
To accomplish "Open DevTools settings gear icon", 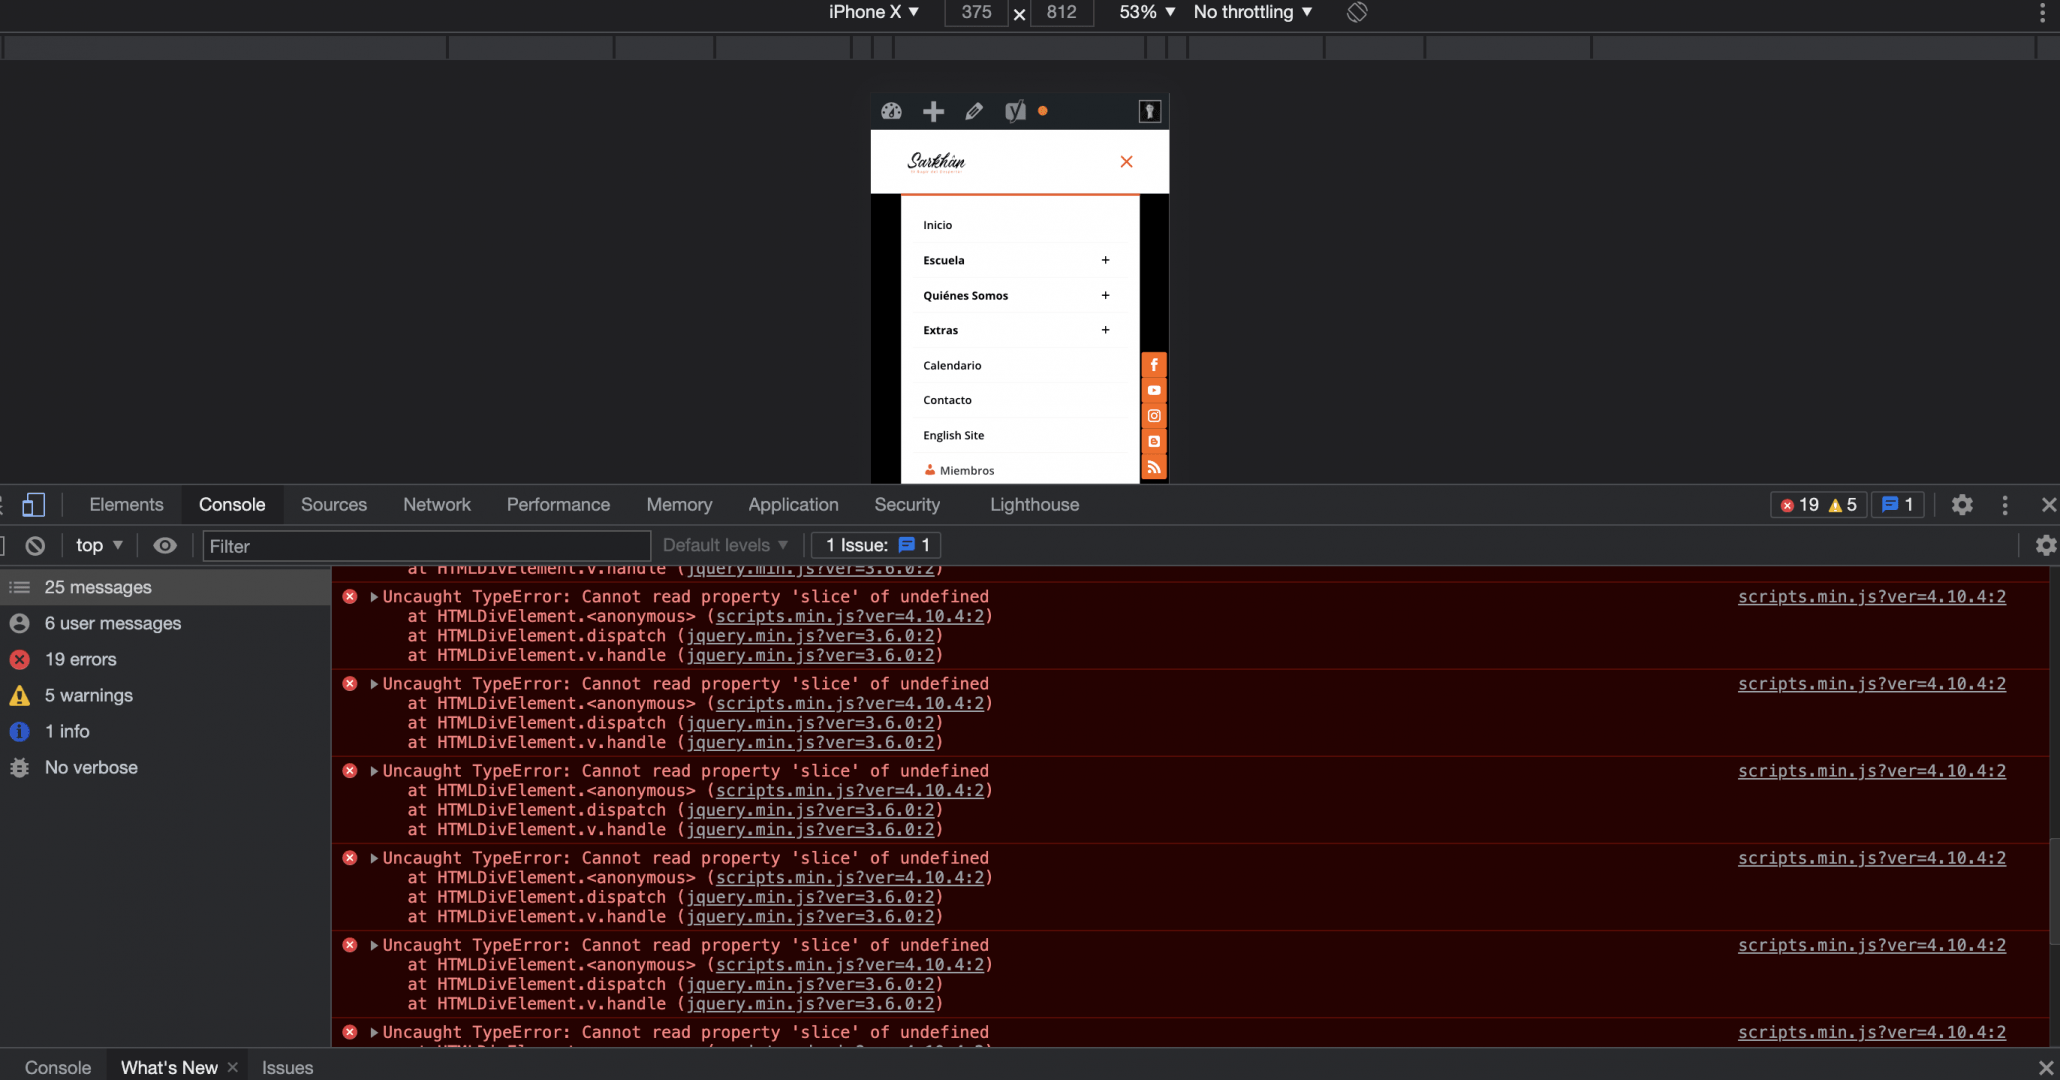I will 1962,505.
